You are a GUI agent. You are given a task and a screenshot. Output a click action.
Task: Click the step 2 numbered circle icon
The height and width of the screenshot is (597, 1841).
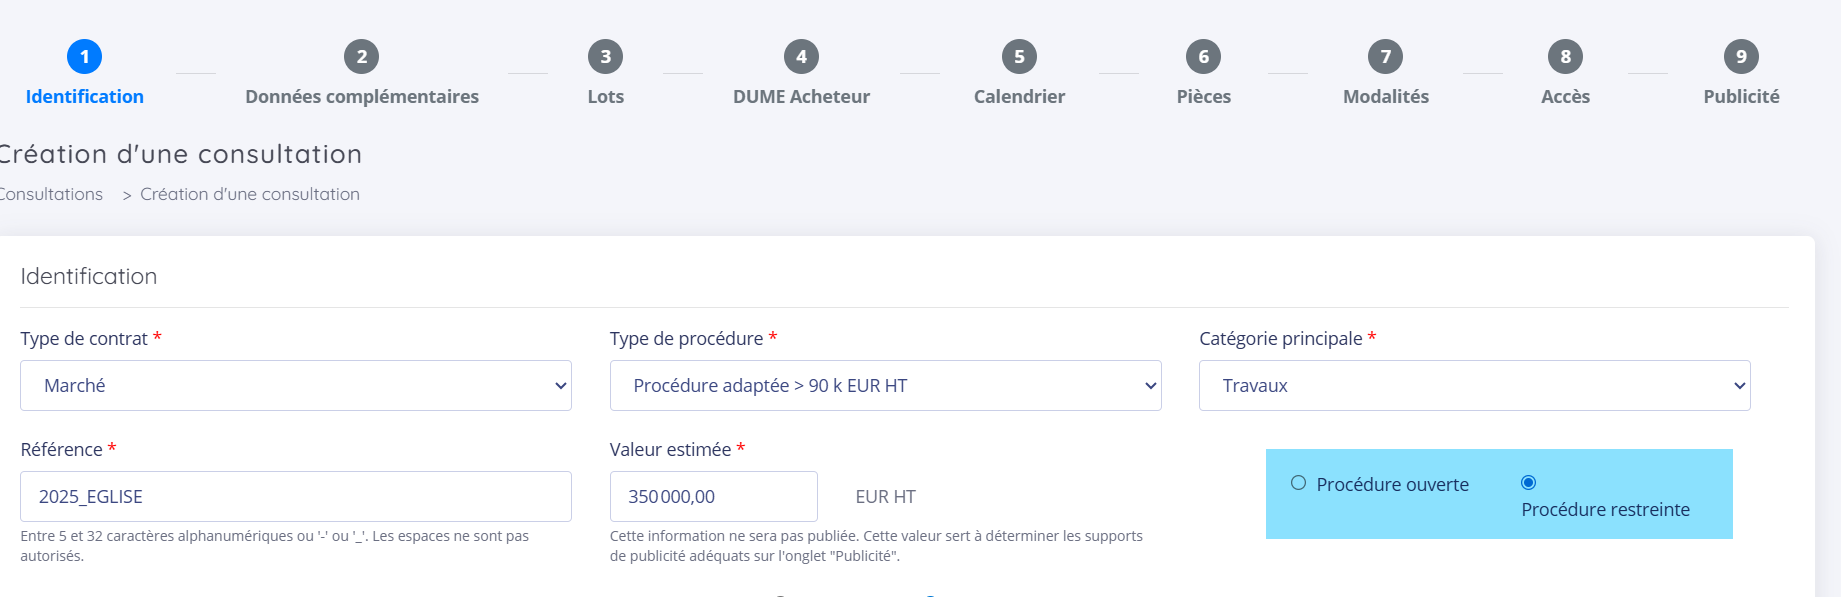coord(361,57)
